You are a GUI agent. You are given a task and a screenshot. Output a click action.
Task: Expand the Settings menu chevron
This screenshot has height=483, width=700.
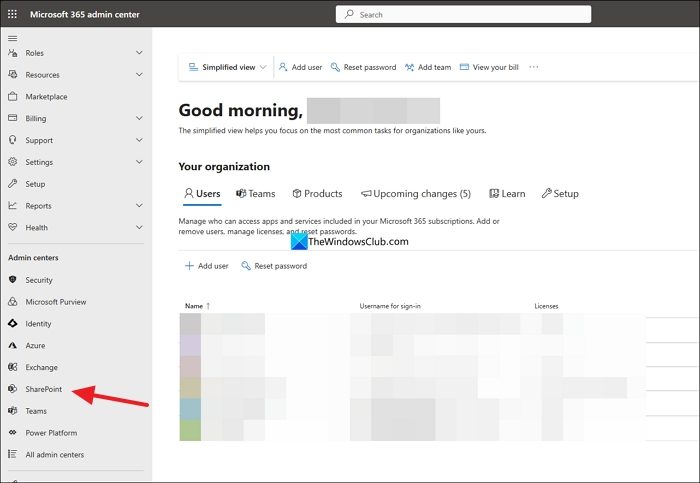point(139,162)
